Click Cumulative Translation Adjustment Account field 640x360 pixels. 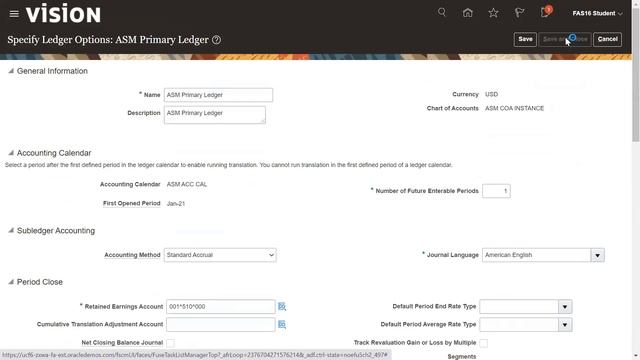[x=220, y=324]
